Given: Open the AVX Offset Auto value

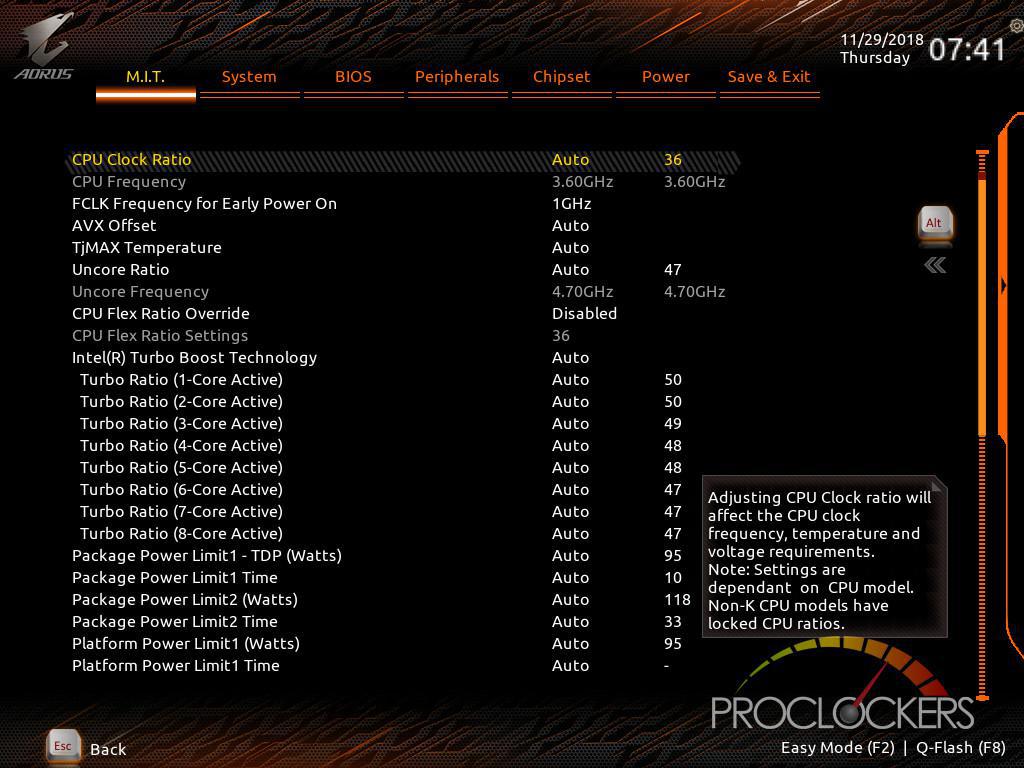Looking at the screenshot, I should (x=570, y=226).
